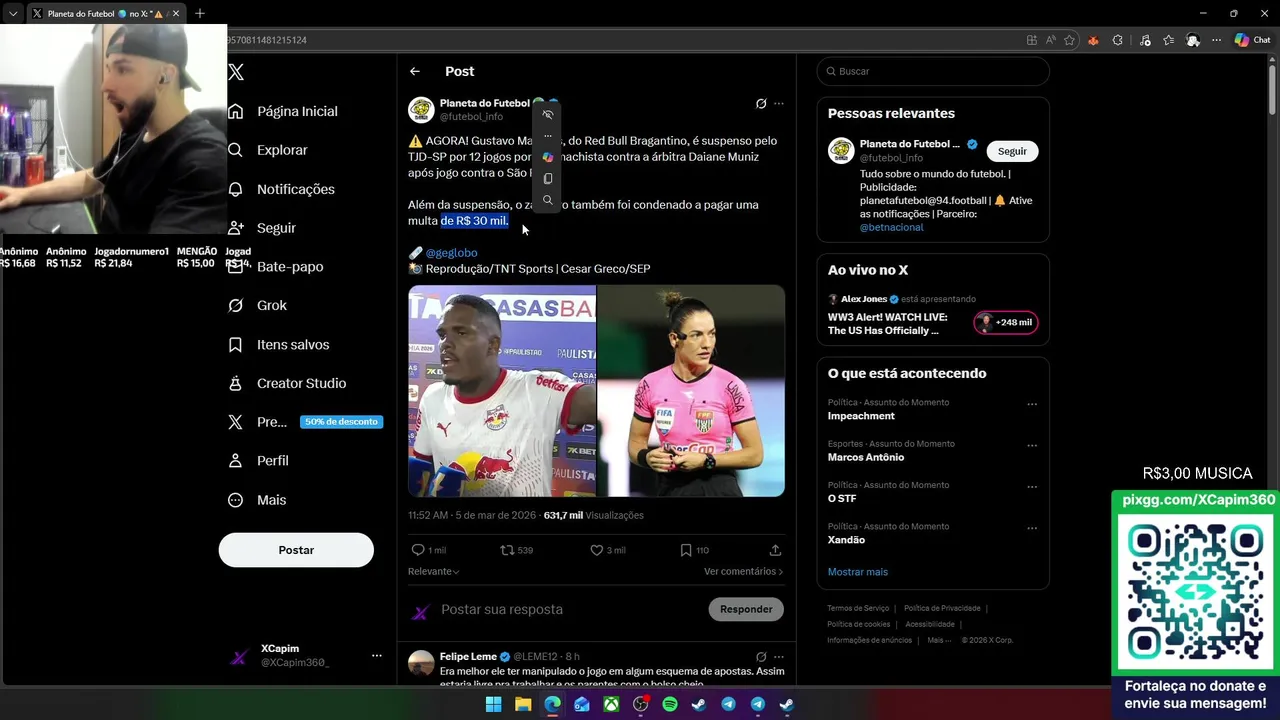
Task: Open Premium with 50% de desconto
Action: [305, 422]
